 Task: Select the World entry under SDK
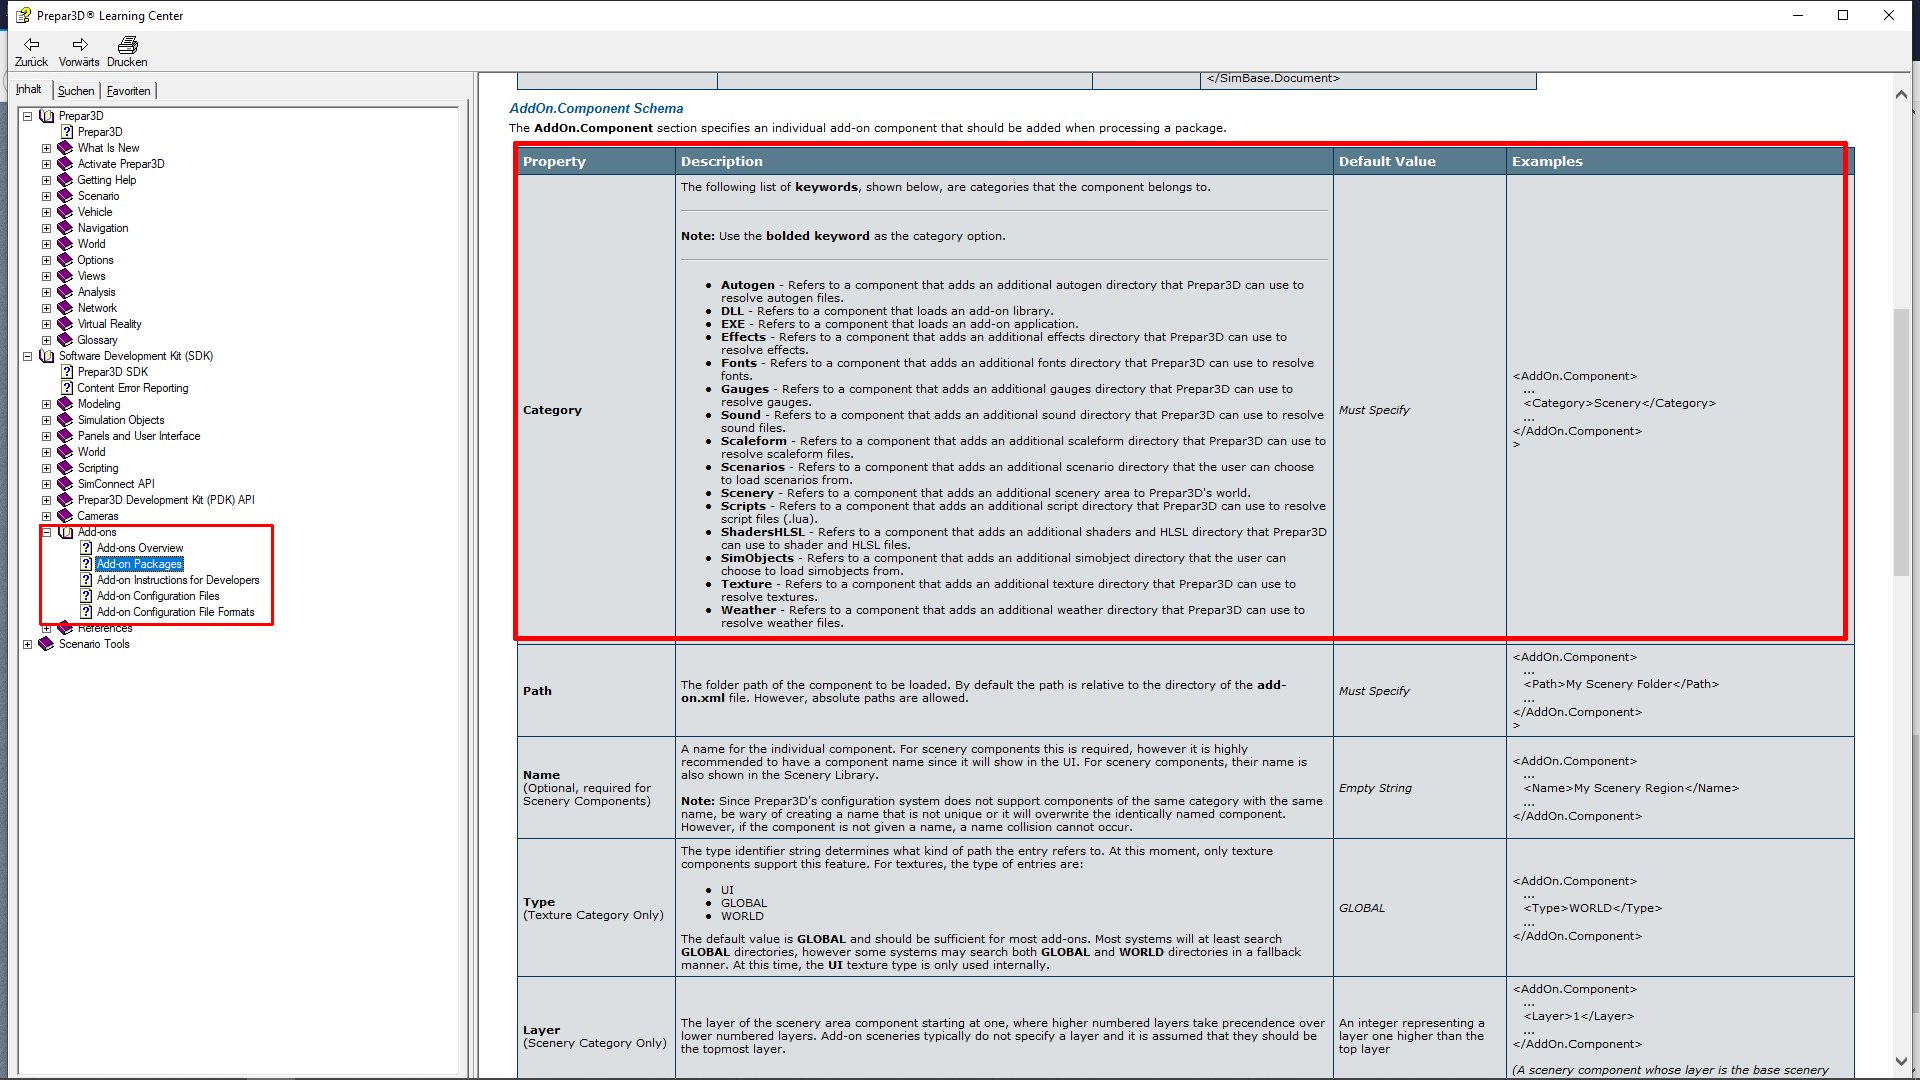click(x=91, y=452)
